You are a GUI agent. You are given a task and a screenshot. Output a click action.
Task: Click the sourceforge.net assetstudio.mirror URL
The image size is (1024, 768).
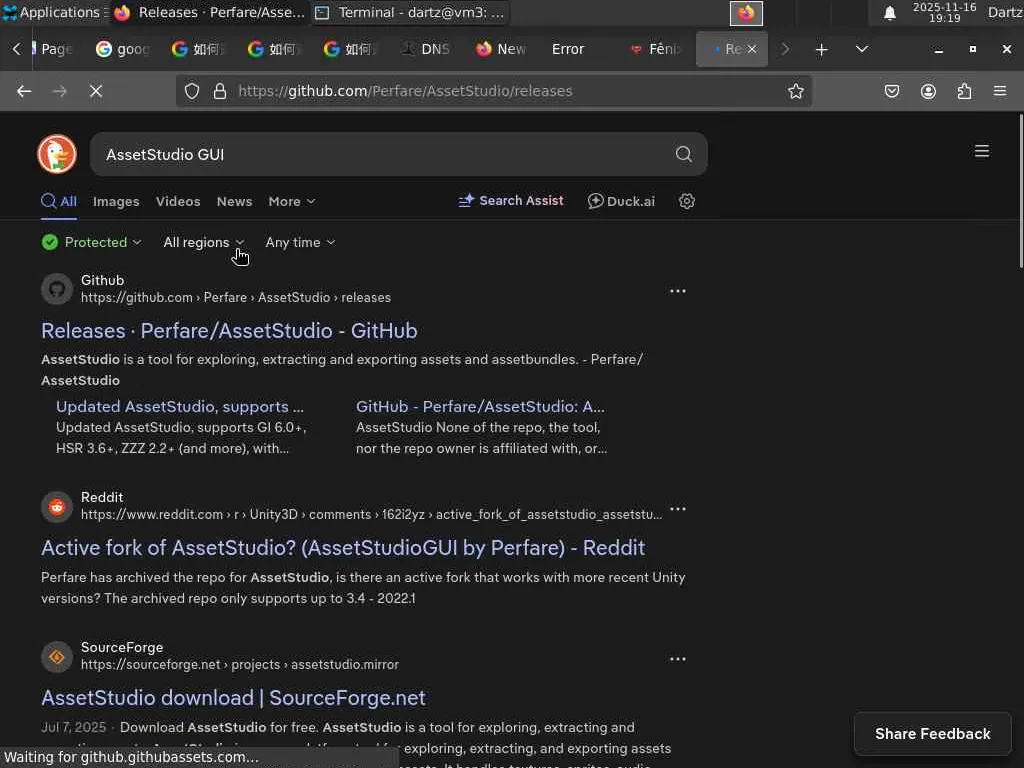[x=240, y=665]
